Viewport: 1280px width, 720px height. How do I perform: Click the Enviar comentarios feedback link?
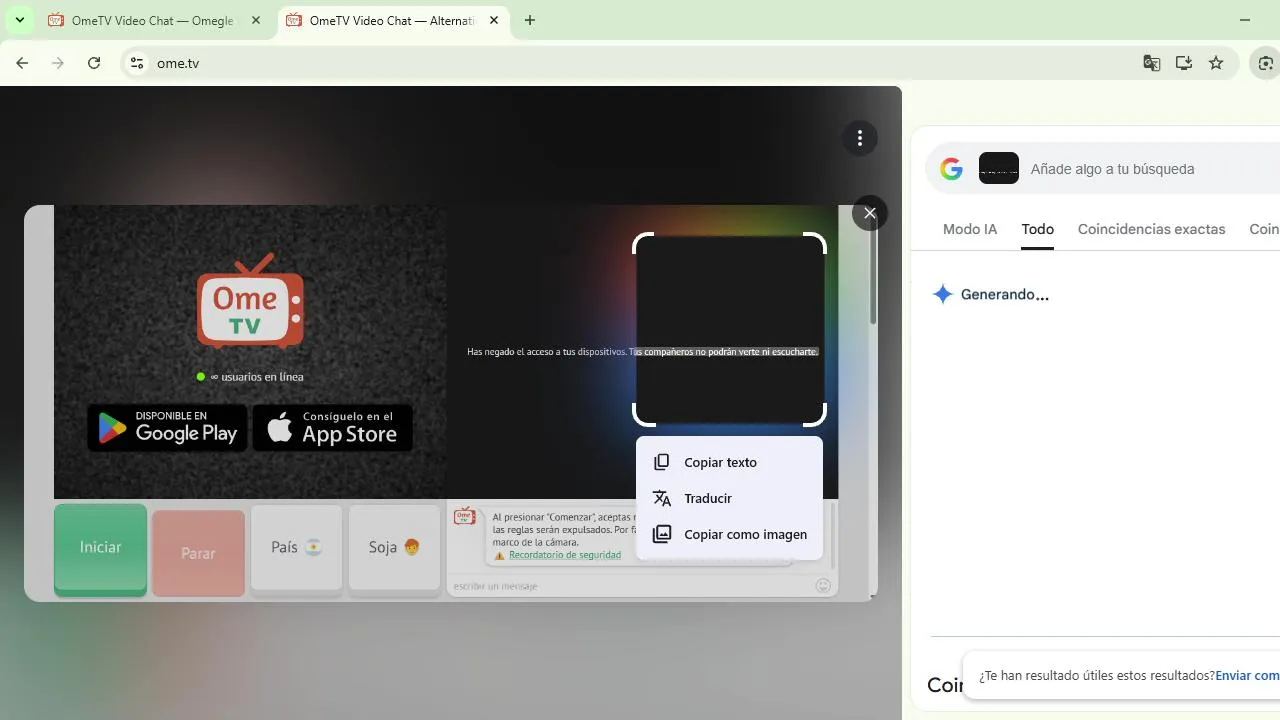1247,675
